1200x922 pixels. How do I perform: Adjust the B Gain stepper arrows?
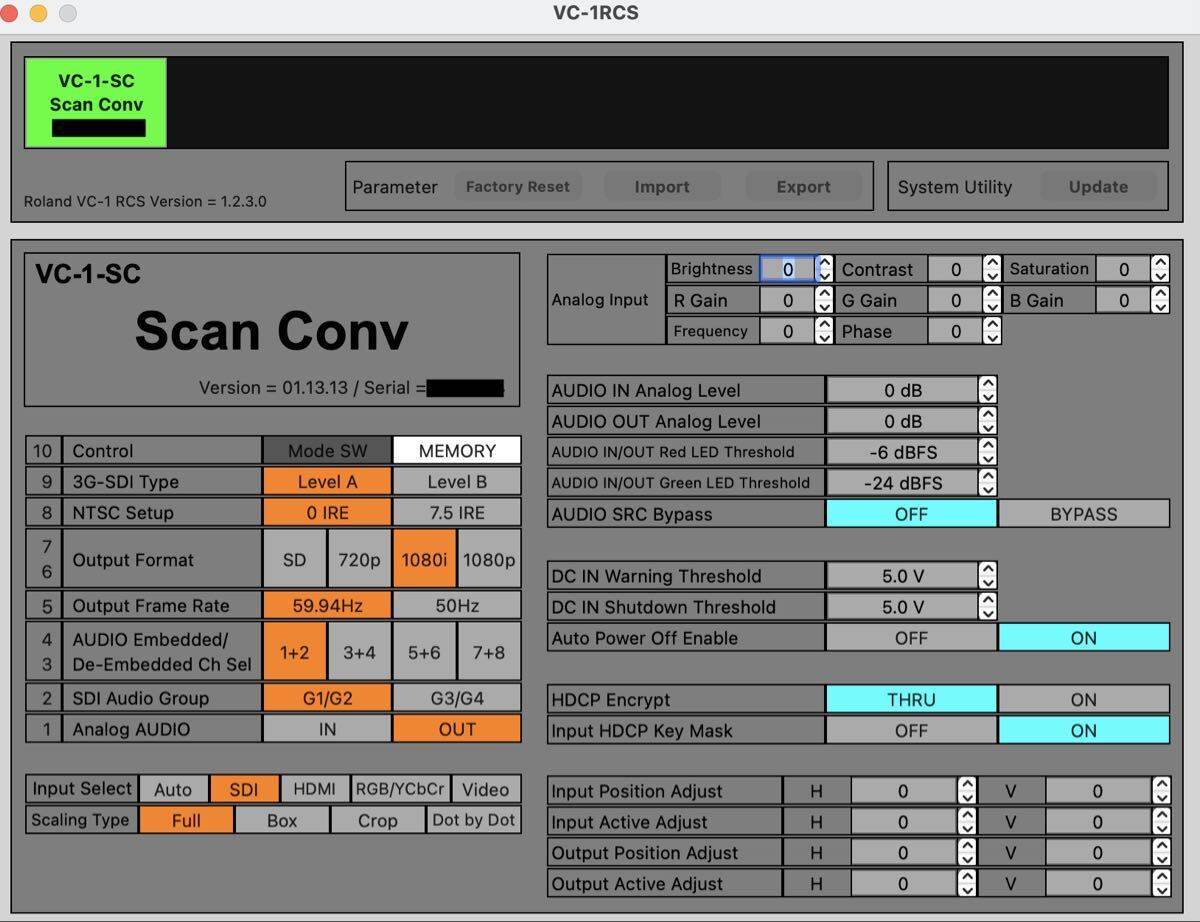tap(1160, 300)
